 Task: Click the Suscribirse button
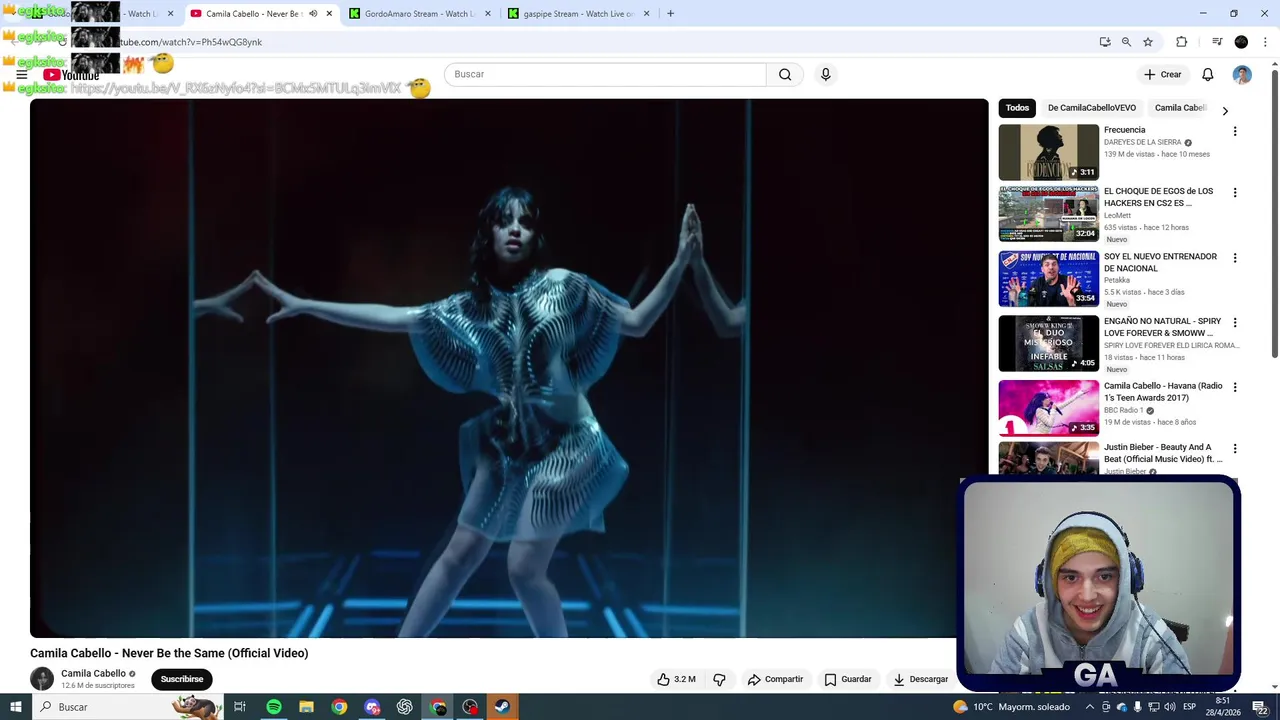(x=182, y=679)
